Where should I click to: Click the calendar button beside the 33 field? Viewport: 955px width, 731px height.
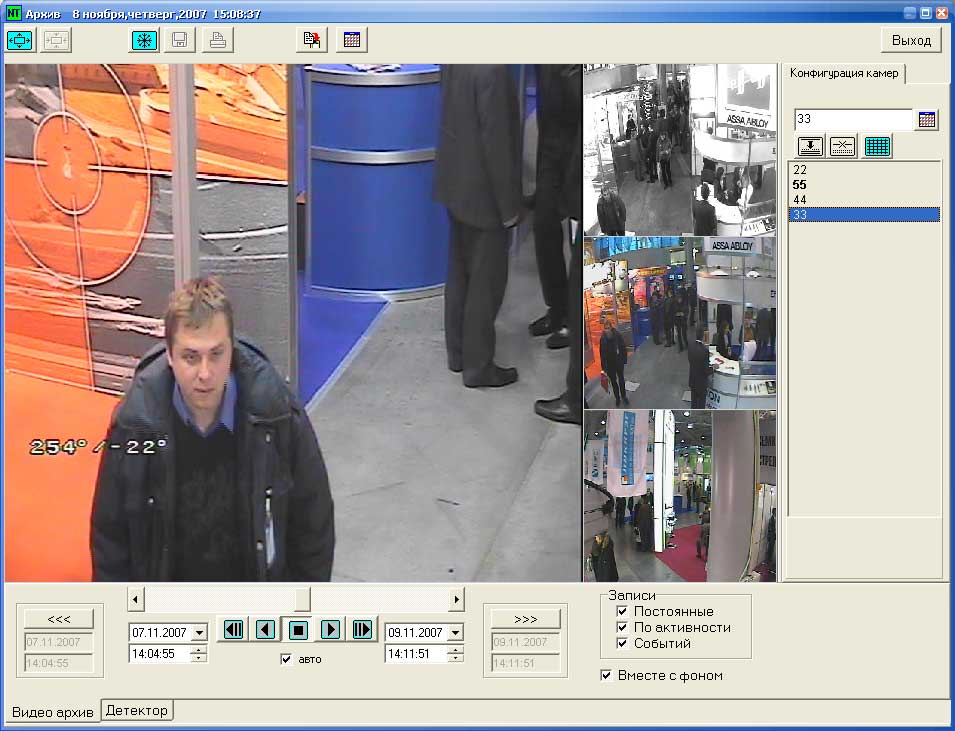pos(927,120)
